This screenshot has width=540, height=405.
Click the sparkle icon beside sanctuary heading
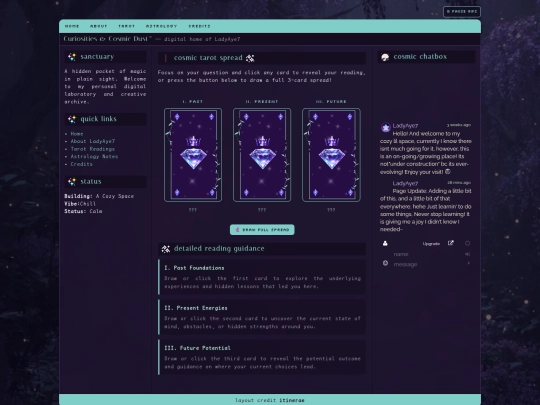pos(72,57)
